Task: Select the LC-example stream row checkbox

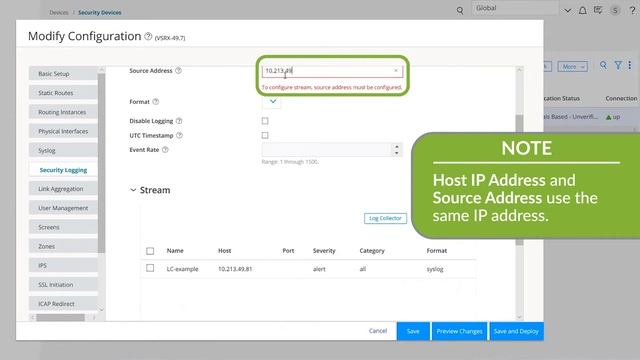Action: pos(150,268)
